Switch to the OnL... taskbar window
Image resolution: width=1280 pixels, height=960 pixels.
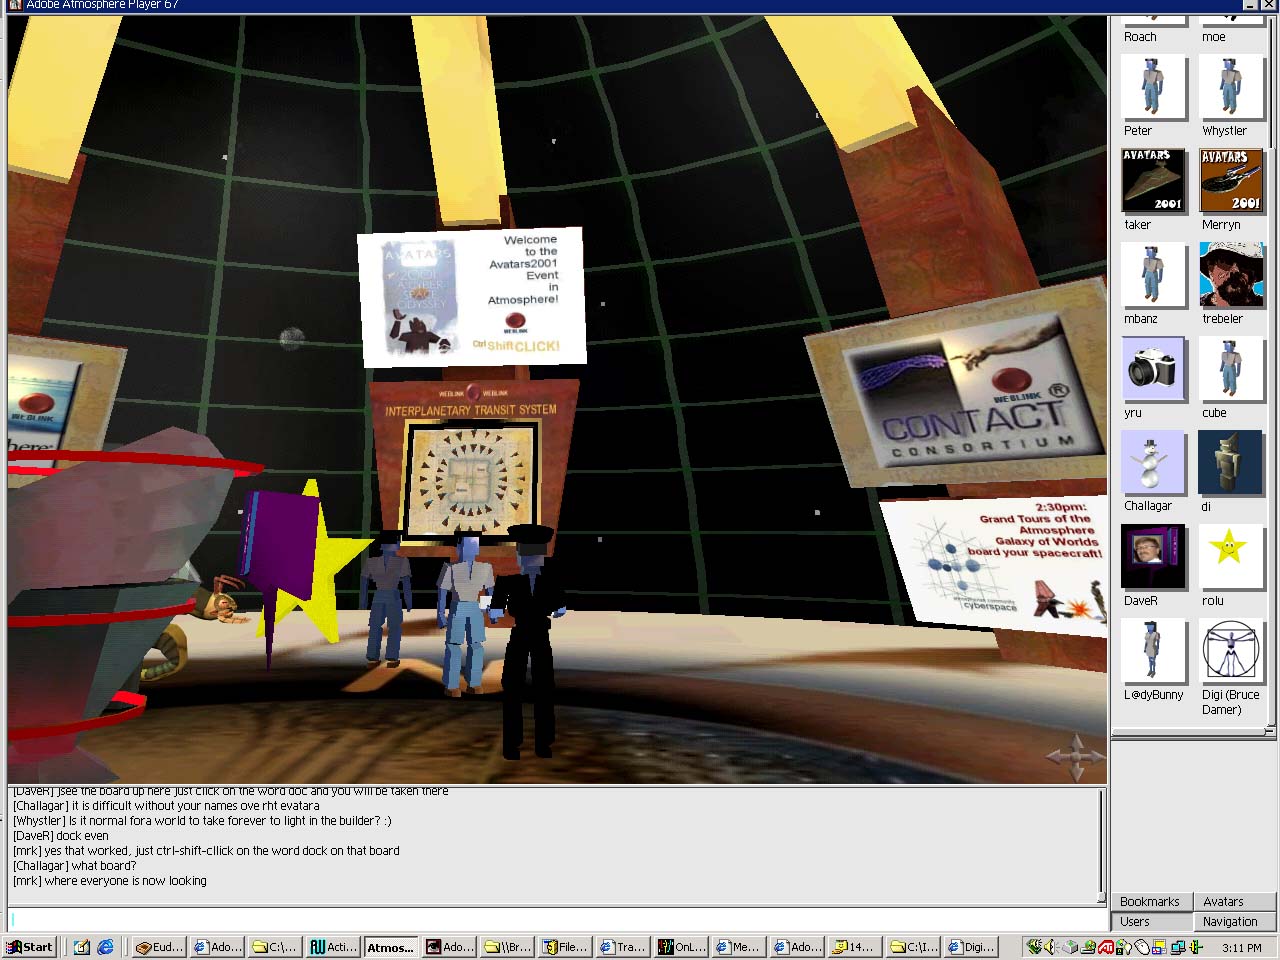coord(681,947)
